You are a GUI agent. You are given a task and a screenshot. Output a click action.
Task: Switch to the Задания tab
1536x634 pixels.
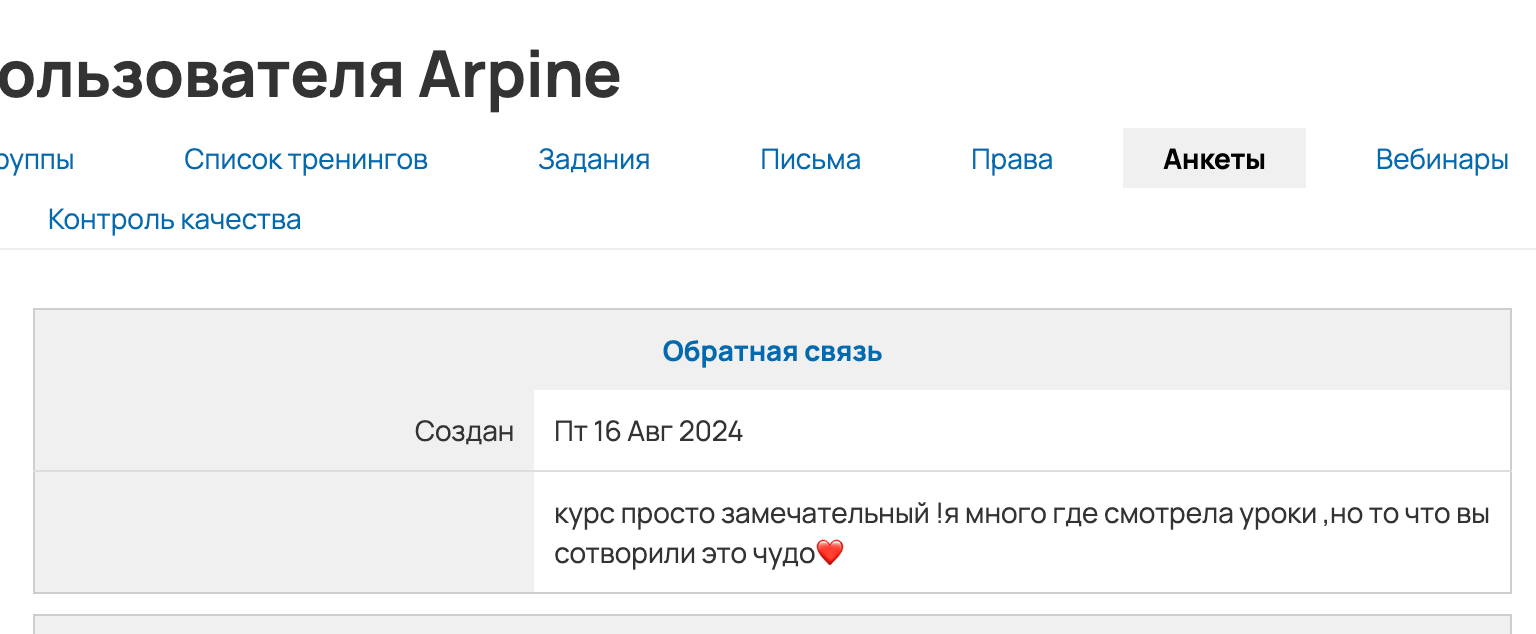pos(594,159)
